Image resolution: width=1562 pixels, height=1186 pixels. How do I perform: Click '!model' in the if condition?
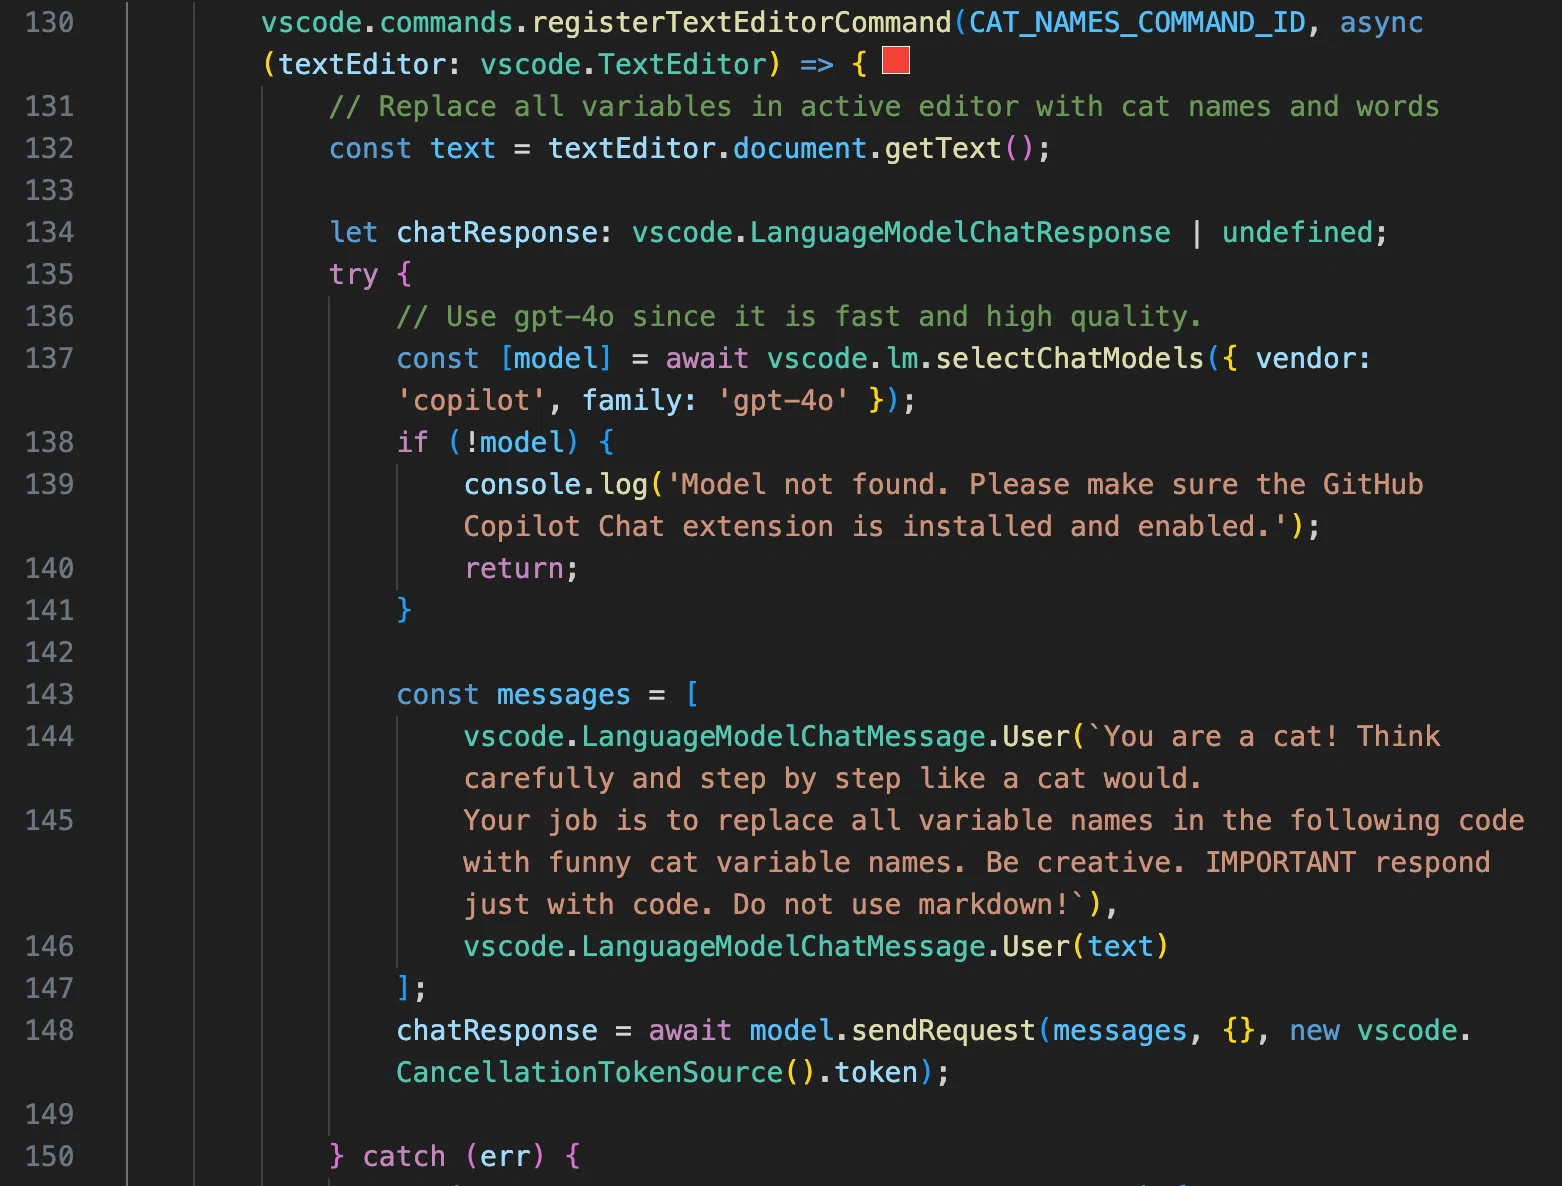pos(514,442)
